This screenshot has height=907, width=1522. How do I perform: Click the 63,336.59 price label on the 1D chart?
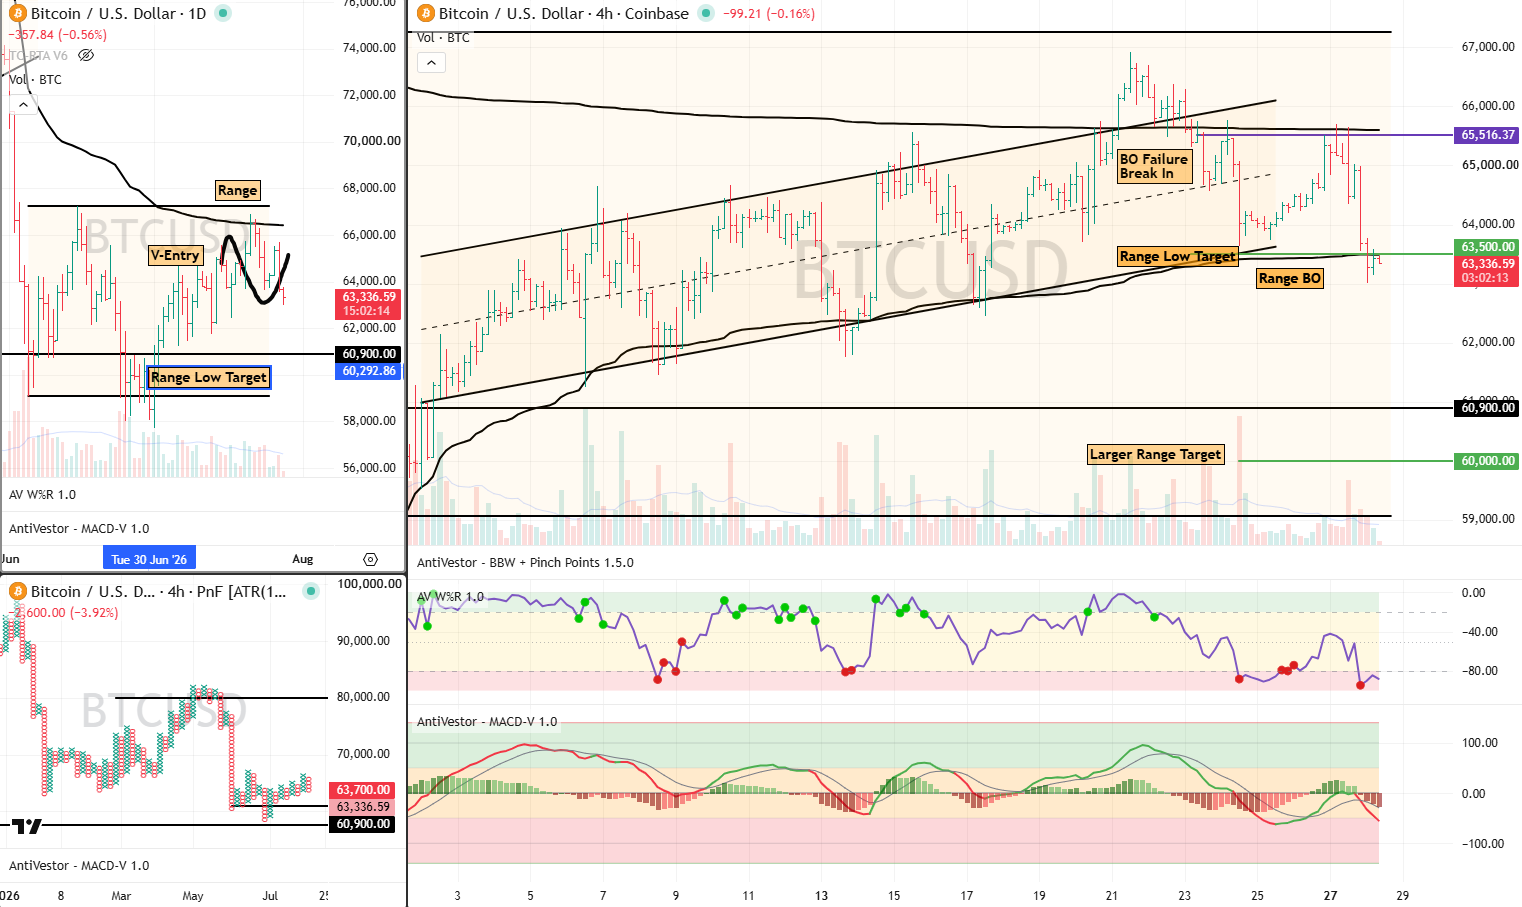pyautogui.click(x=368, y=297)
